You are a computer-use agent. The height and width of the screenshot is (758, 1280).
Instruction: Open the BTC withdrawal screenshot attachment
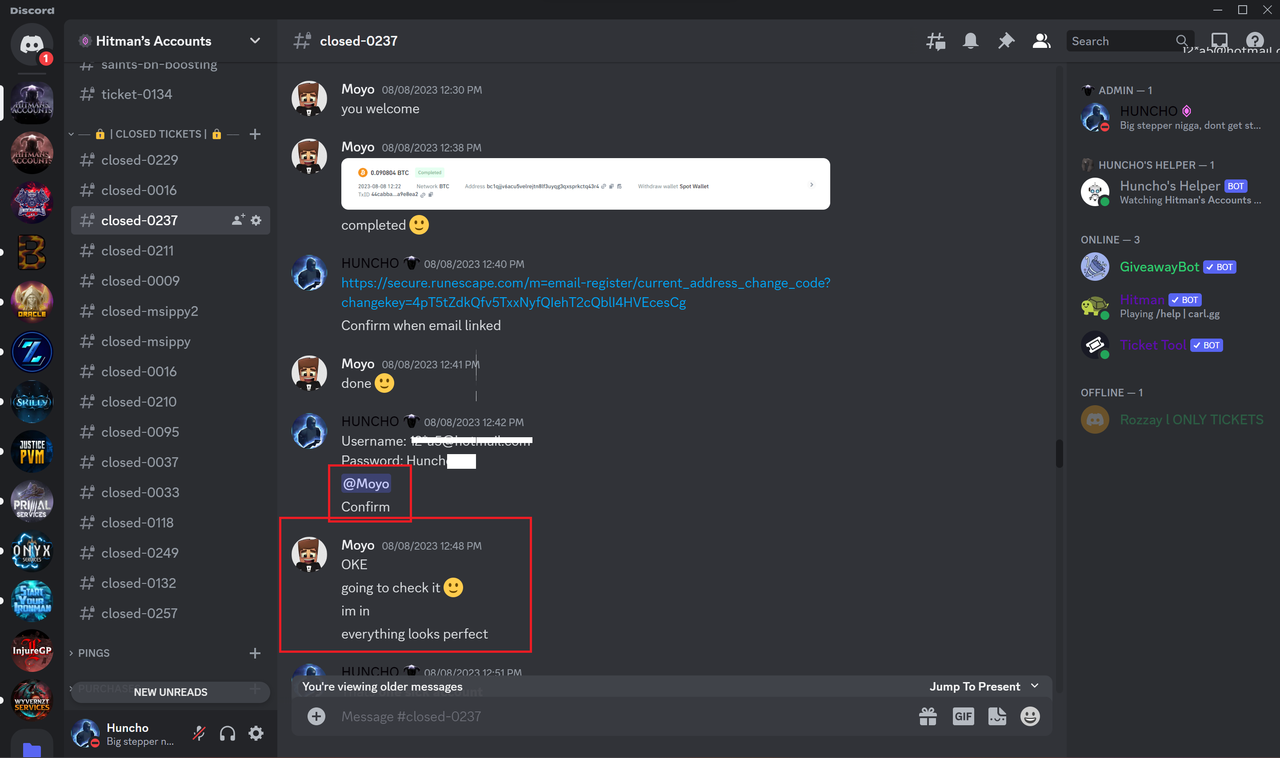585,184
